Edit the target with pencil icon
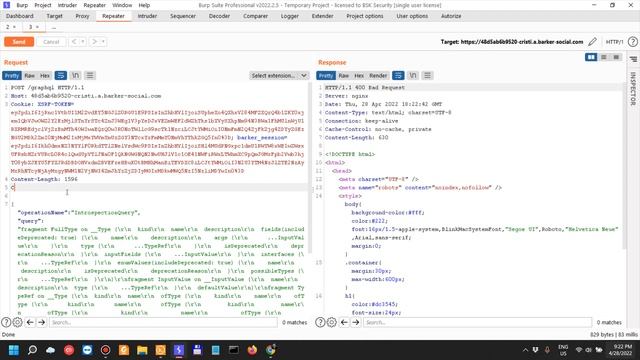Viewport: 640px width, 360px height. 592,42
